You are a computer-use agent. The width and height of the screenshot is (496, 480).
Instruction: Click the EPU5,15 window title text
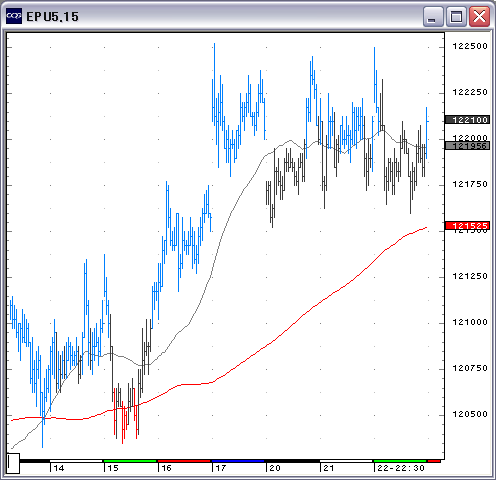coord(52,17)
